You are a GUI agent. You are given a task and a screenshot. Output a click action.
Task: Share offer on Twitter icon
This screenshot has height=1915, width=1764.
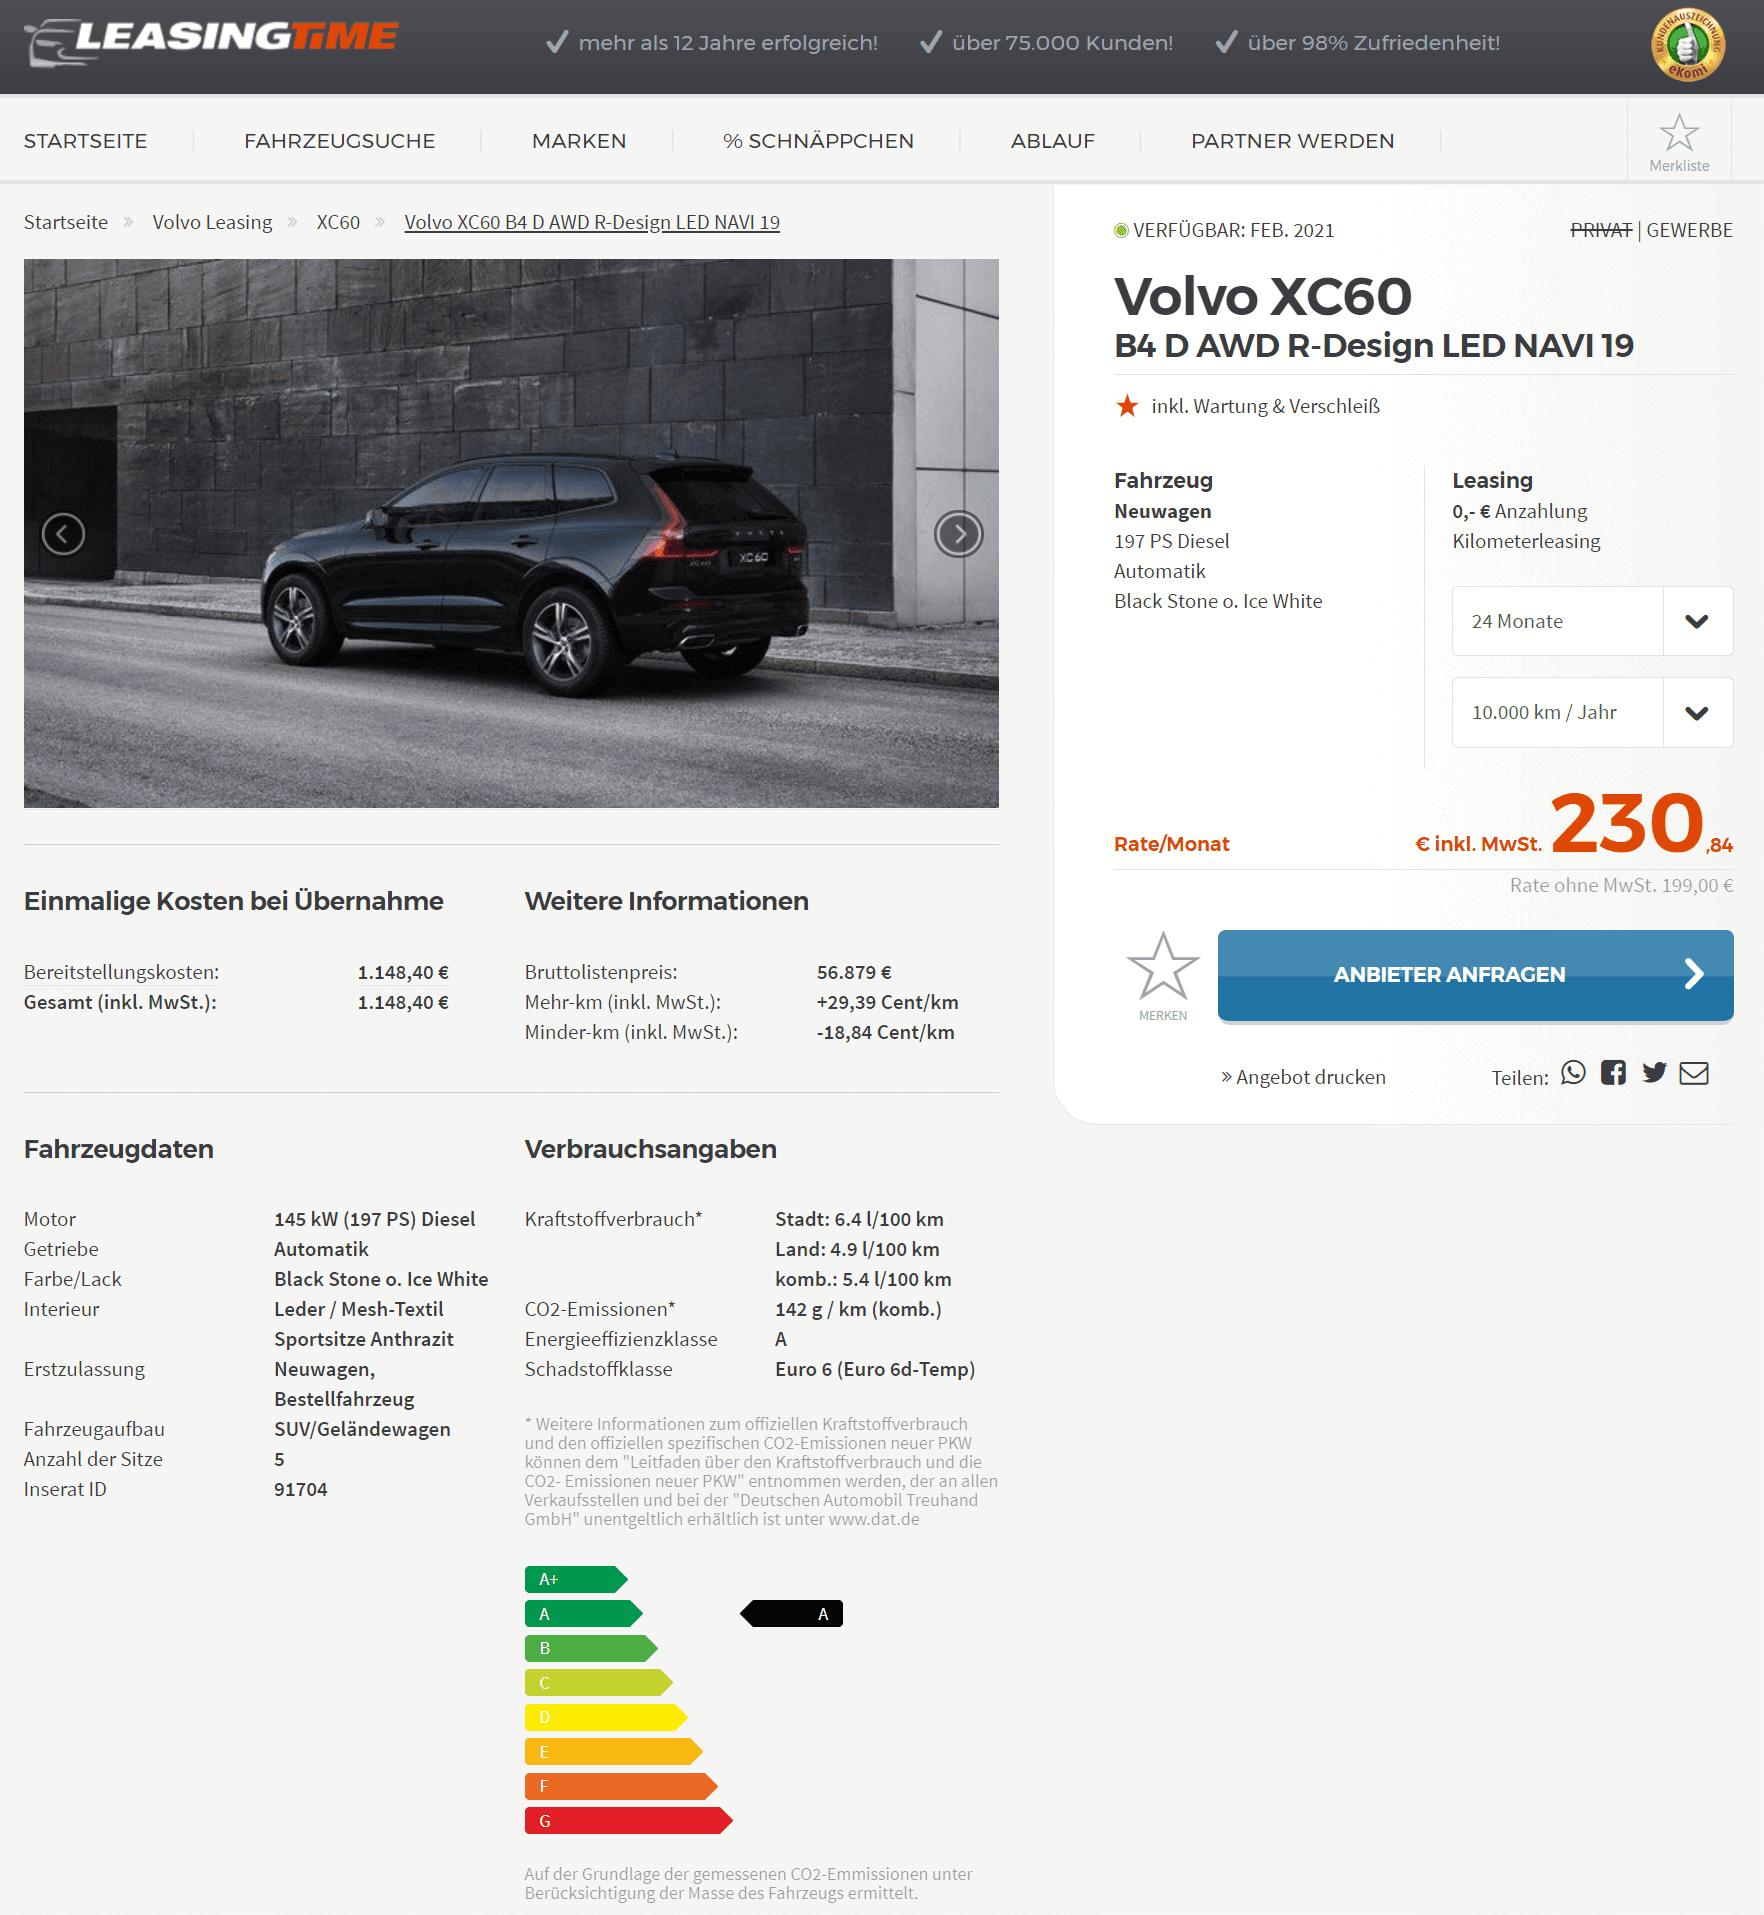[1654, 1073]
